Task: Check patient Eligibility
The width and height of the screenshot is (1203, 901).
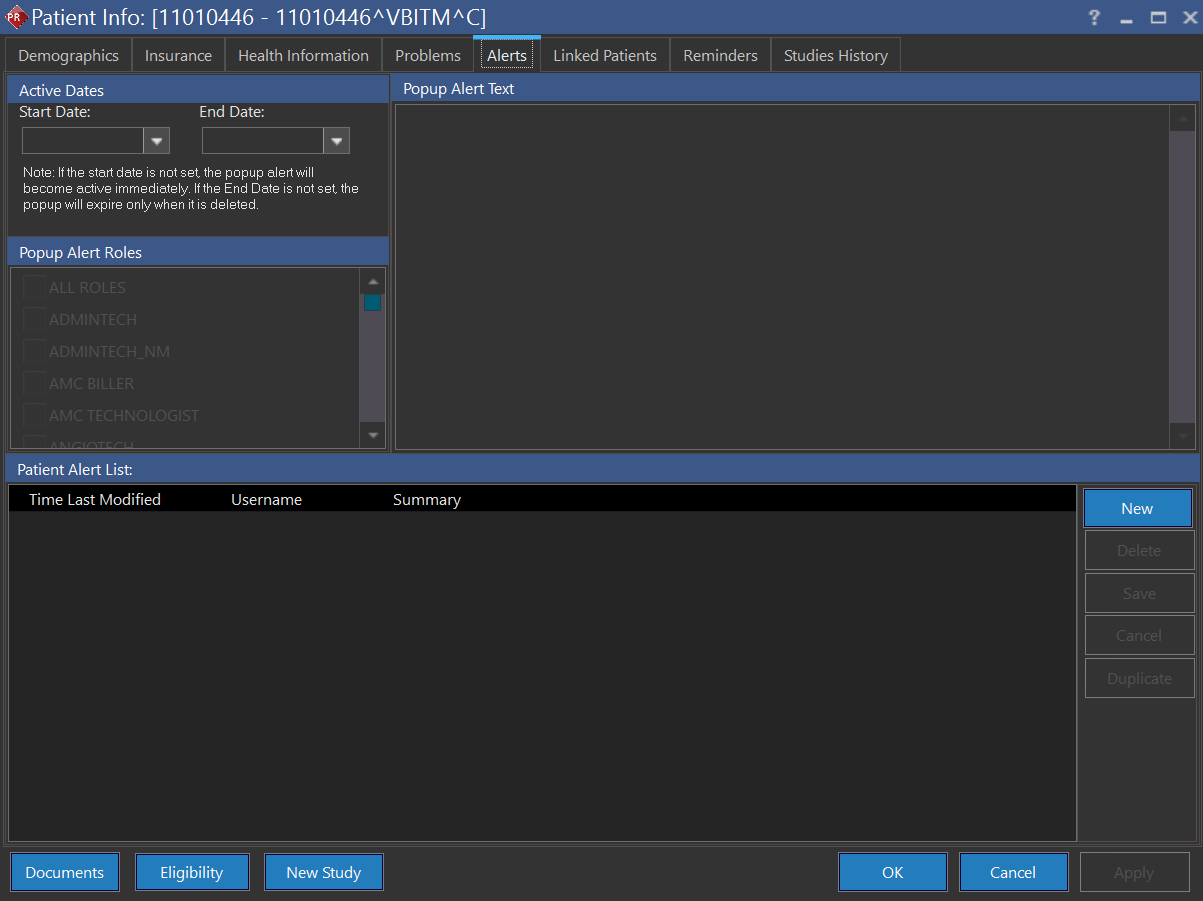Action: 192,871
